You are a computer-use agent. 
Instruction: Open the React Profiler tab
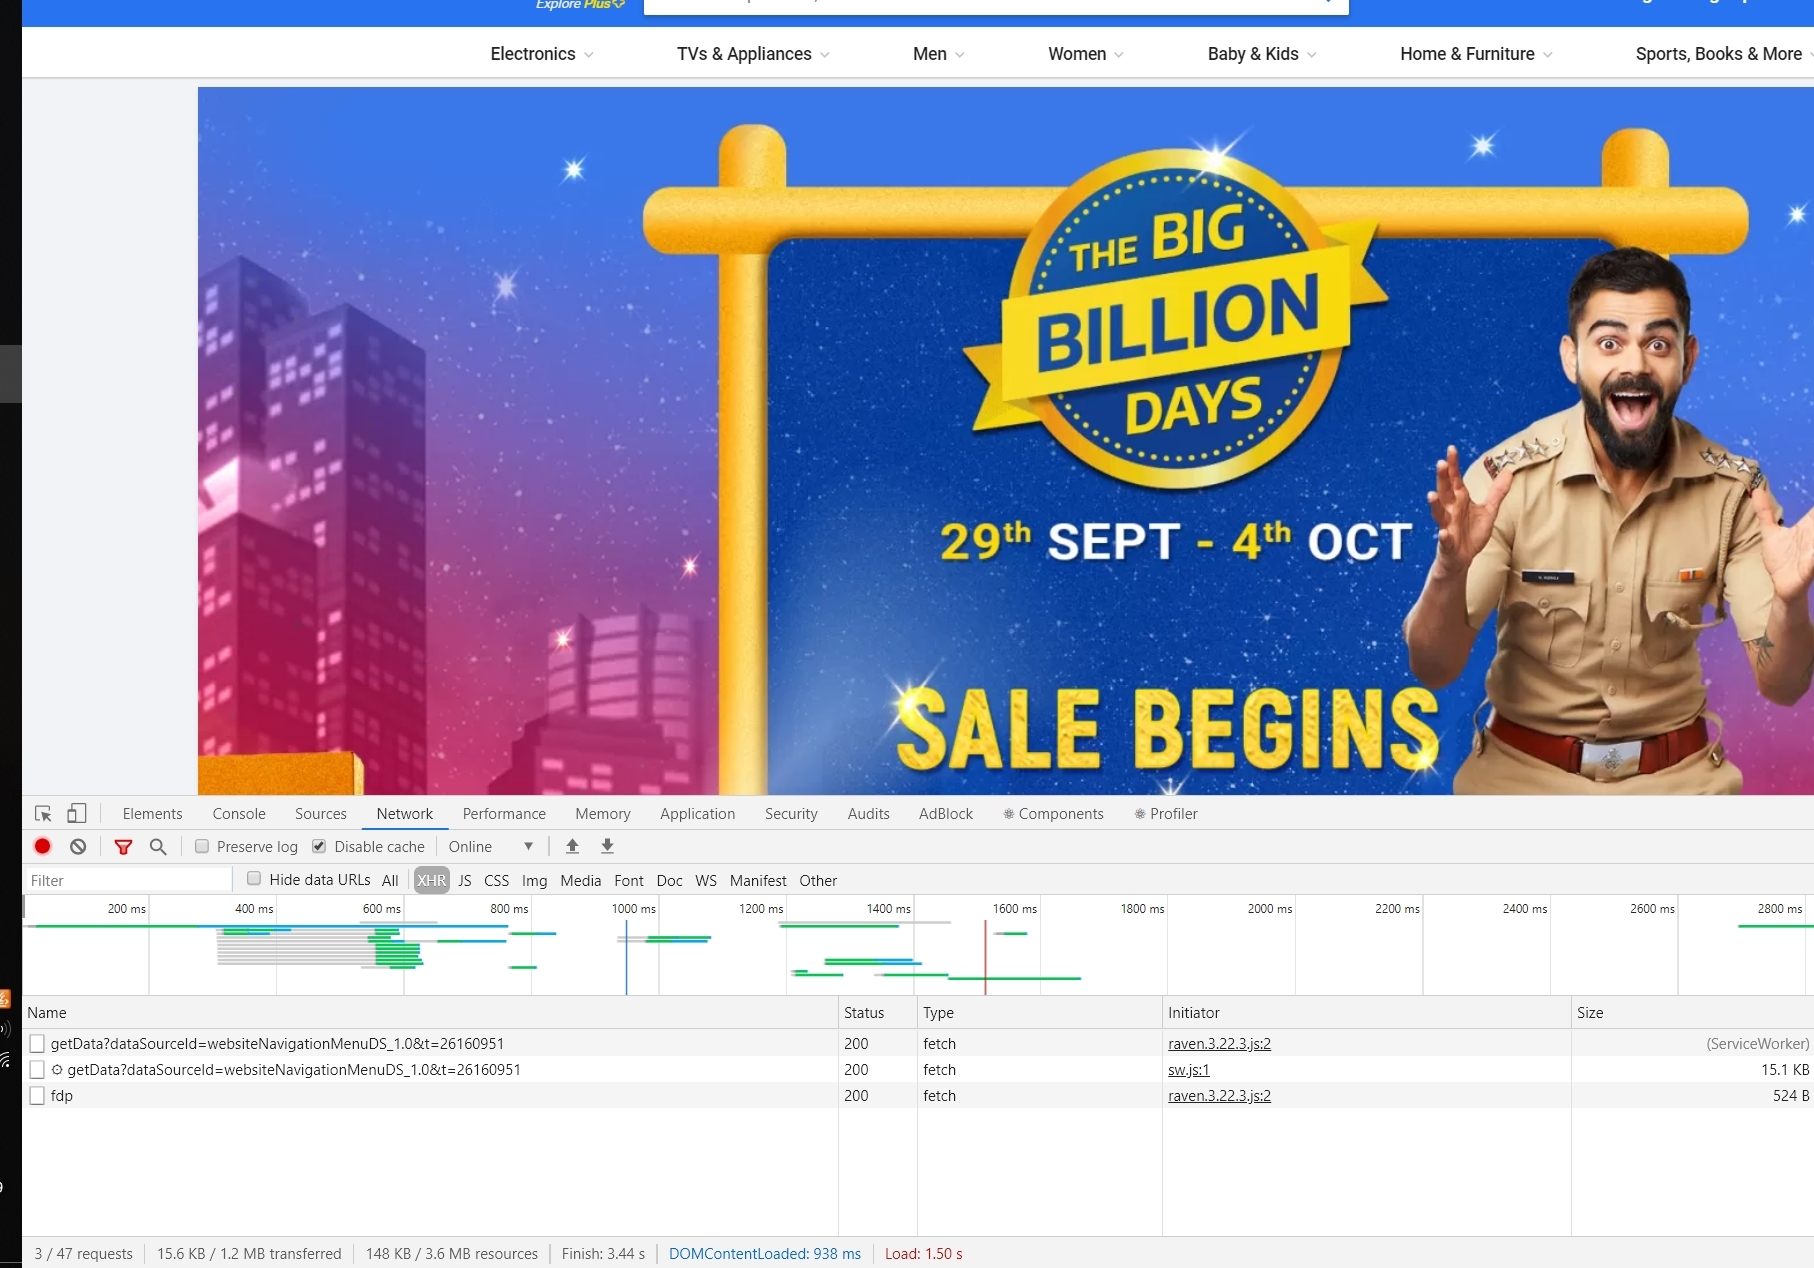point(1166,814)
